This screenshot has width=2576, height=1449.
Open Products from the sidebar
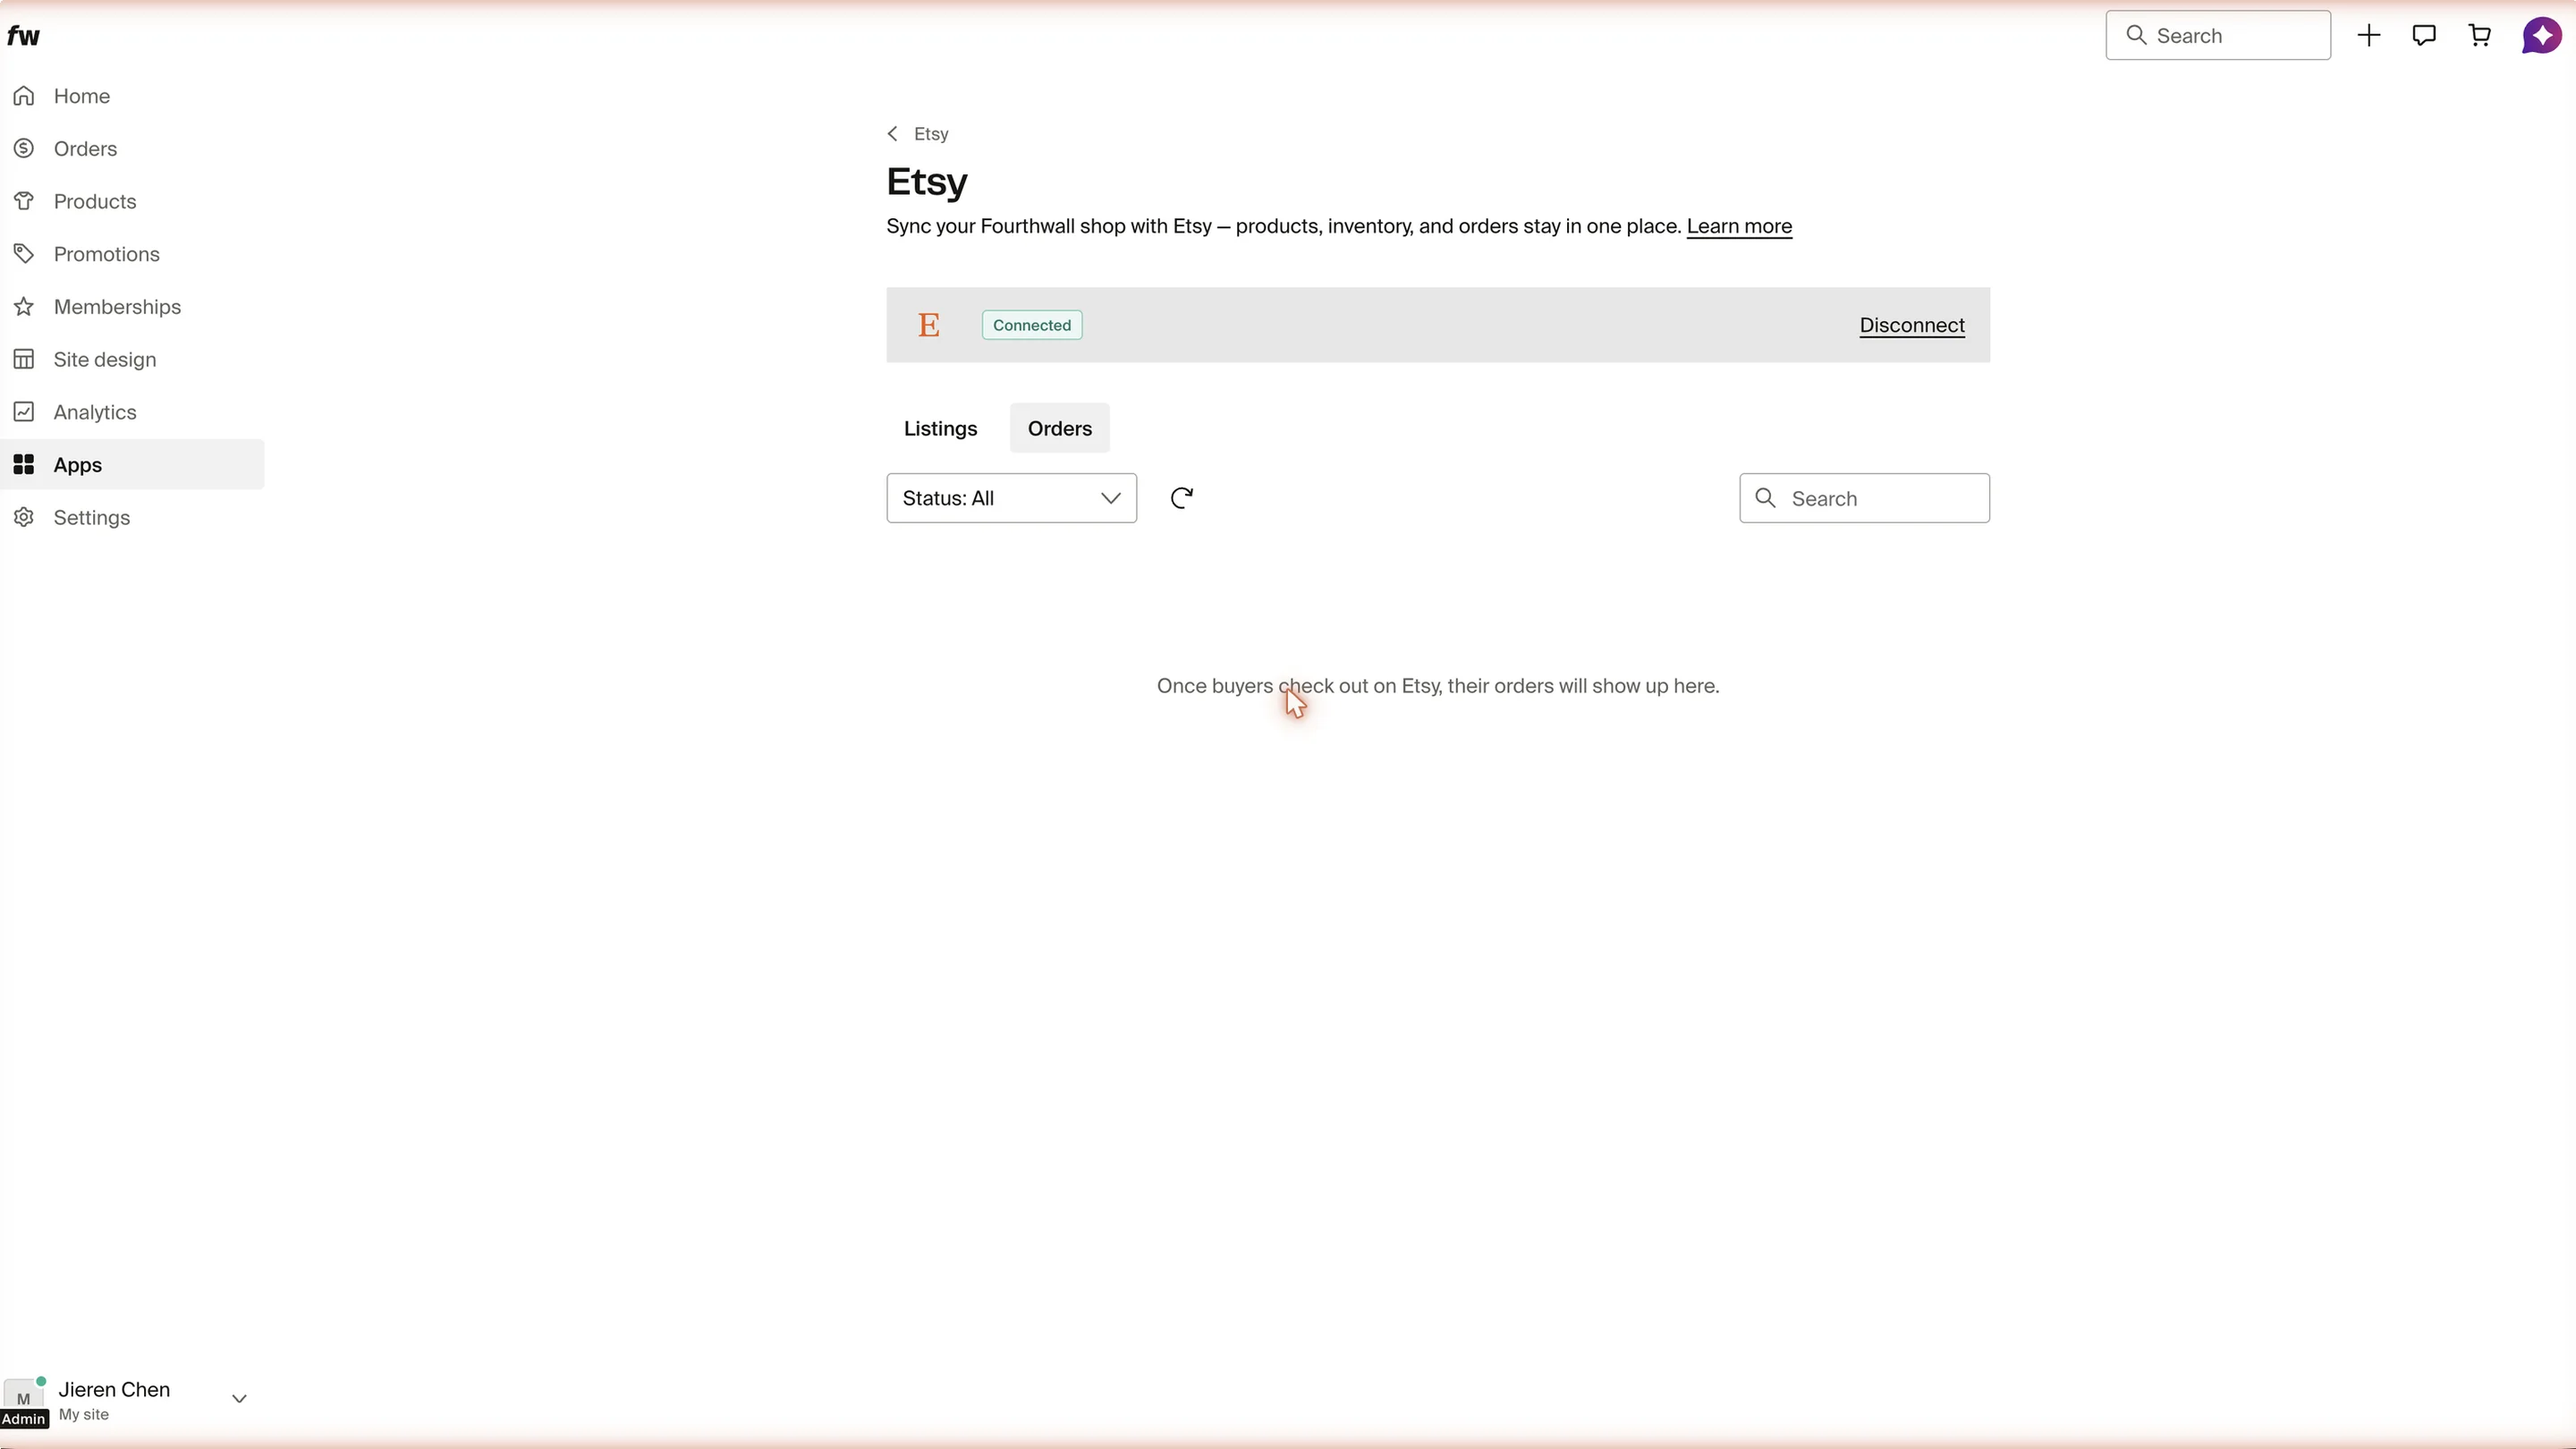(132, 201)
